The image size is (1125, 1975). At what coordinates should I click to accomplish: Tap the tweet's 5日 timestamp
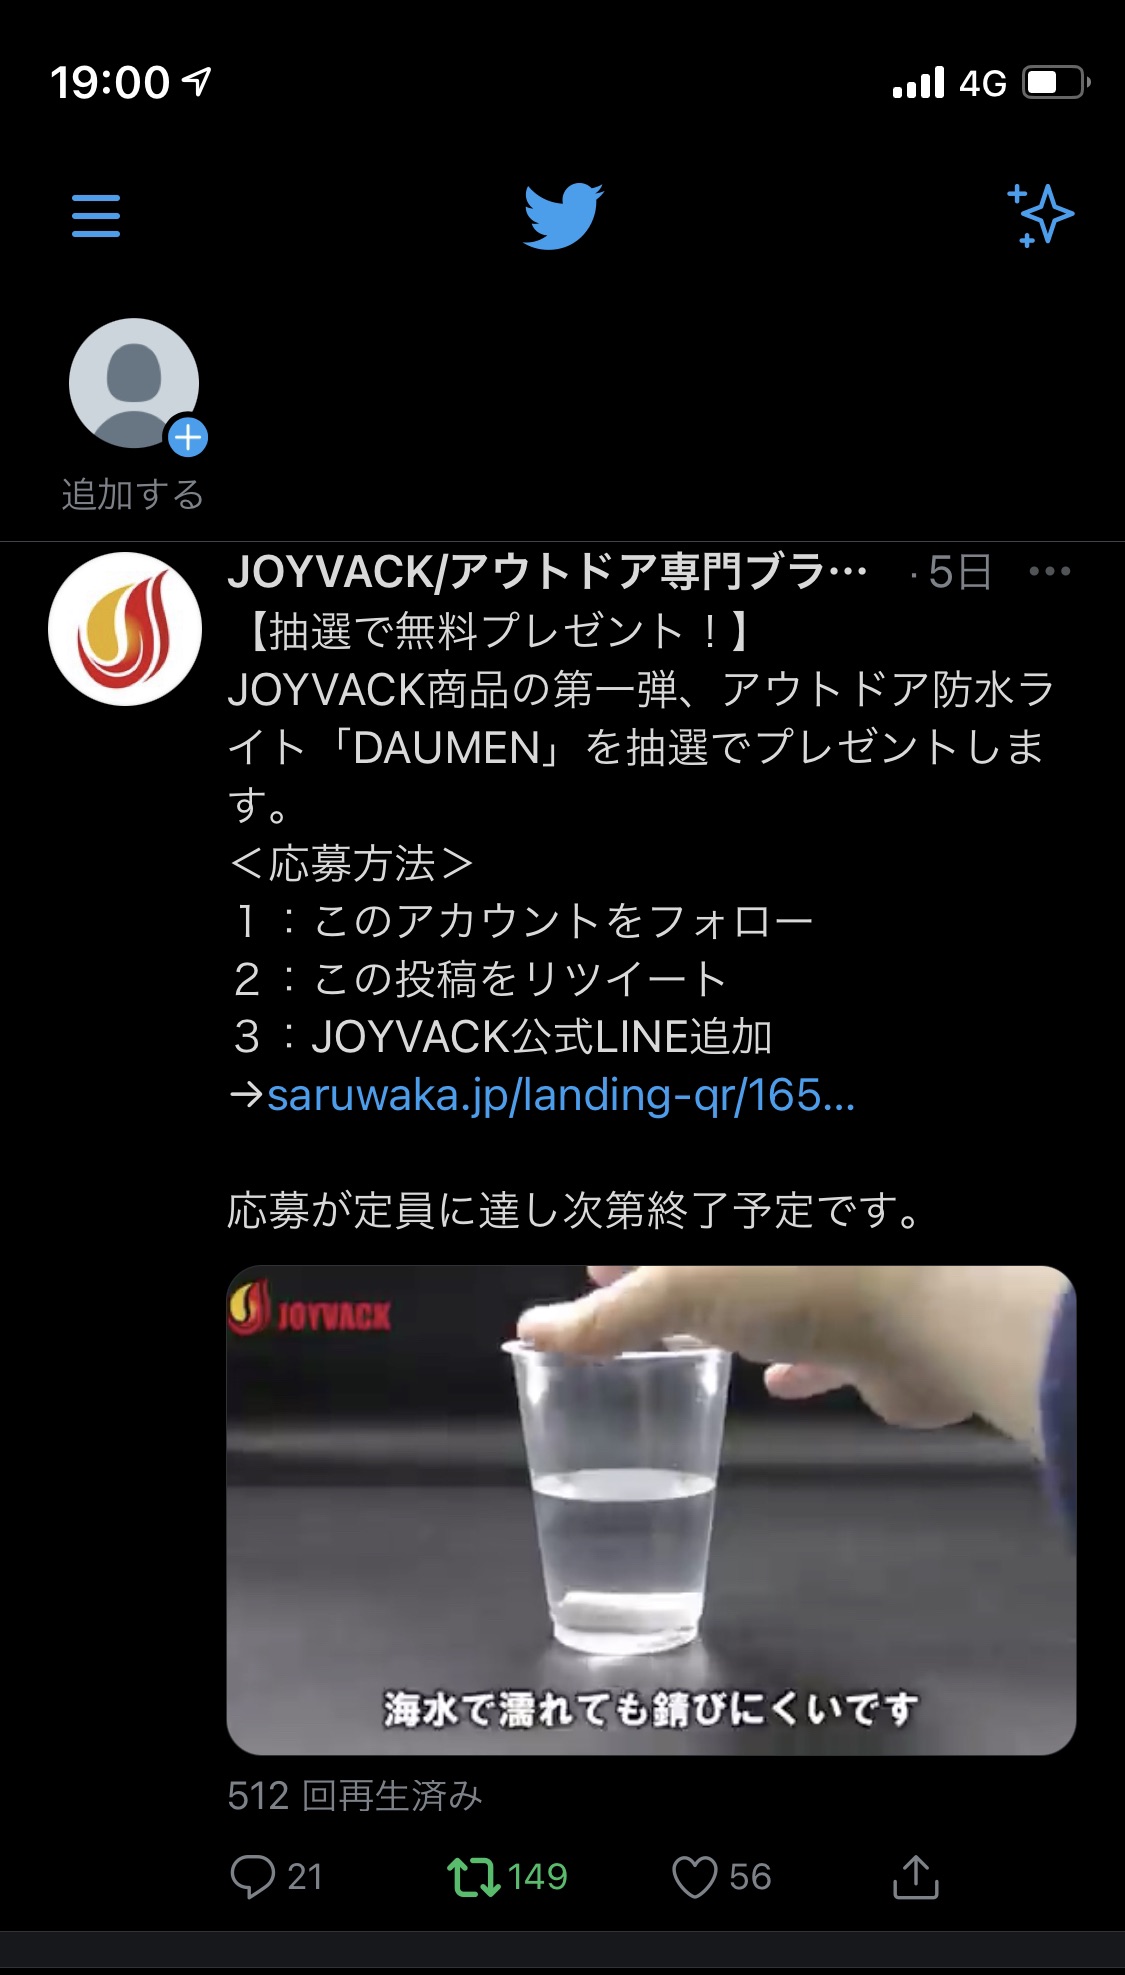pyautogui.click(x=959, y=572)
